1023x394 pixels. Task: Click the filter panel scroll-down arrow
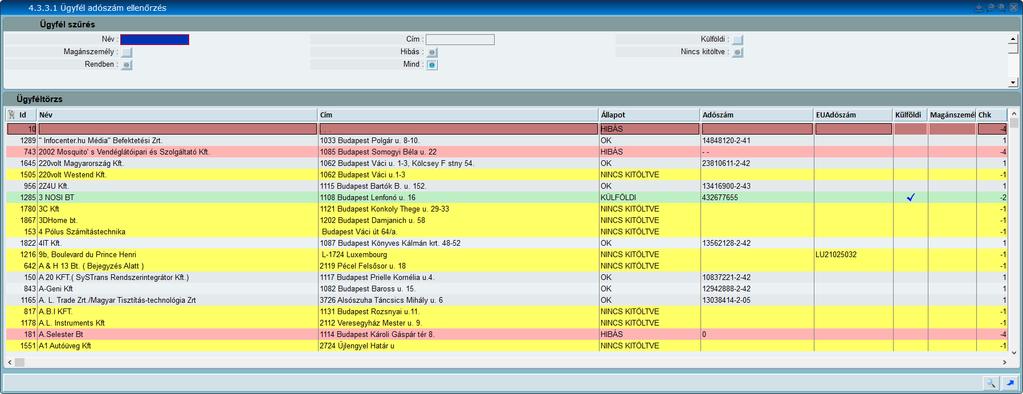pyautogui.click(x=1013, y=82)
